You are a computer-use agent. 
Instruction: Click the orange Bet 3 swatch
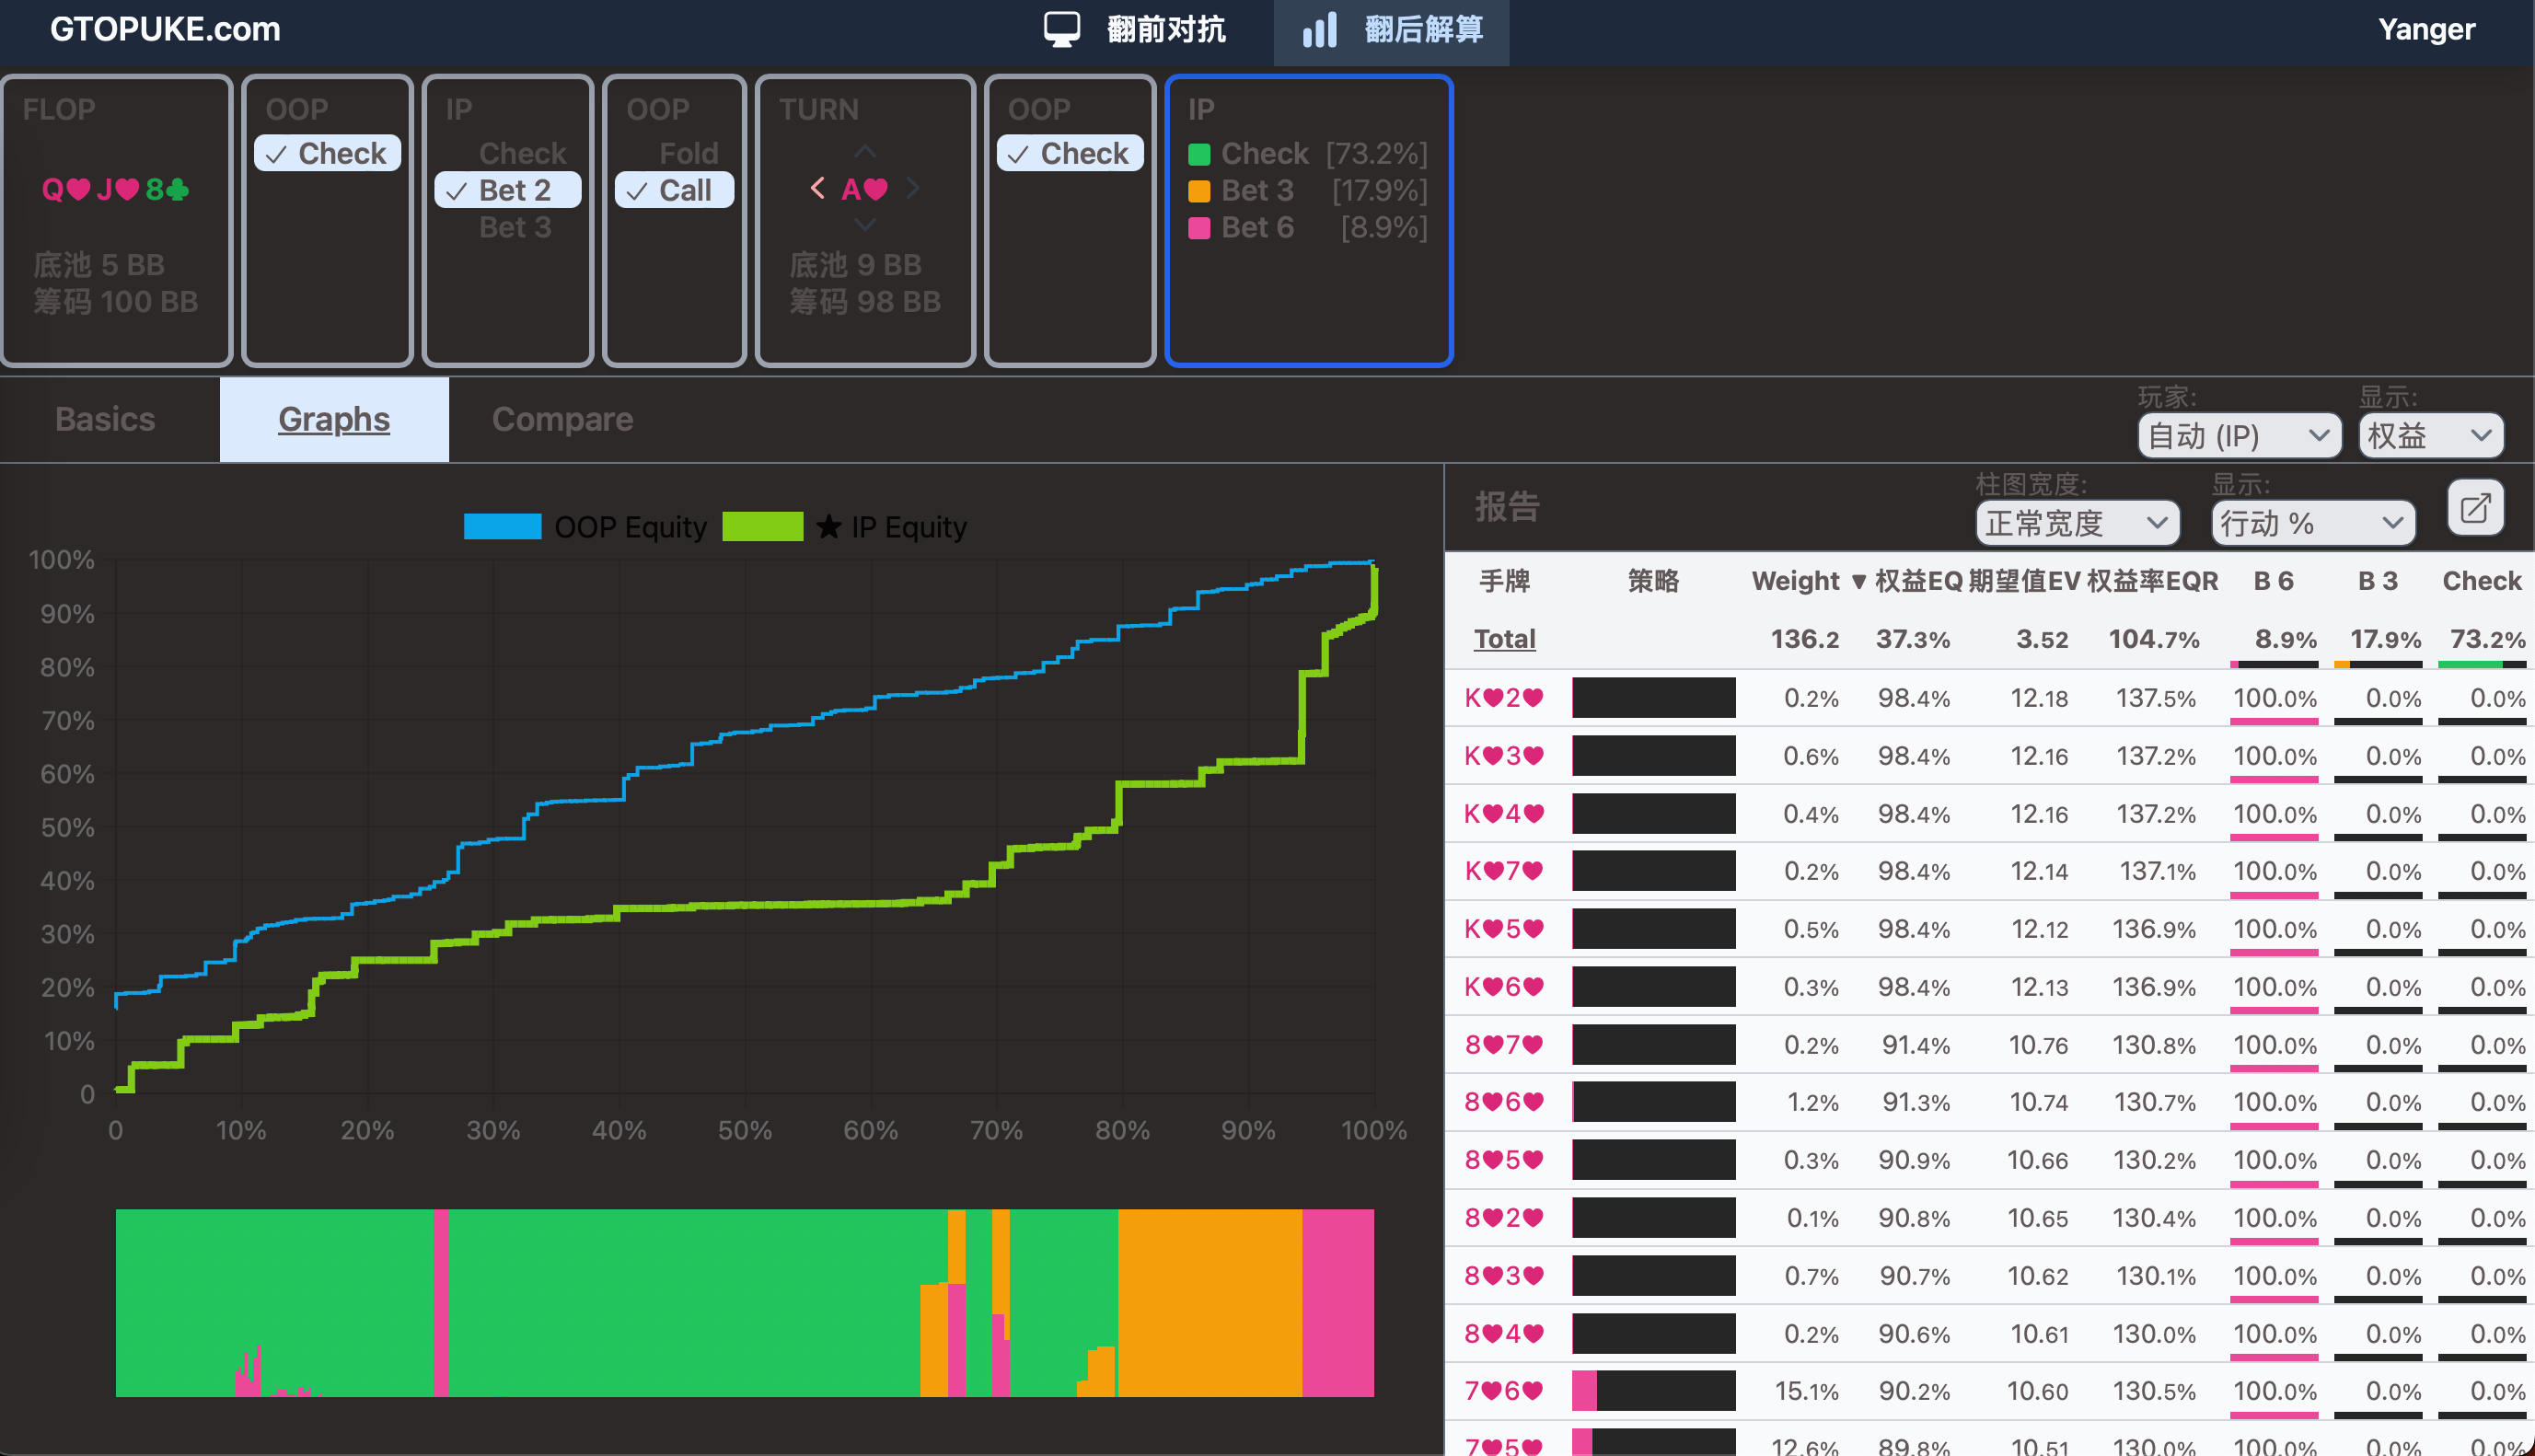point(1199,192)
